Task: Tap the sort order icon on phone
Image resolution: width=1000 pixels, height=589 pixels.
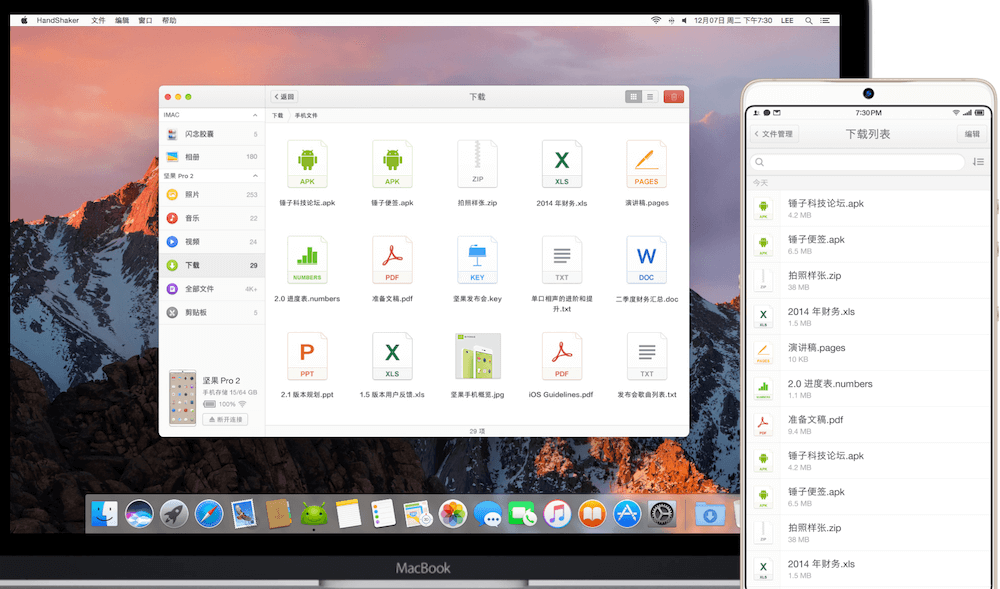Action: (978, 162)
